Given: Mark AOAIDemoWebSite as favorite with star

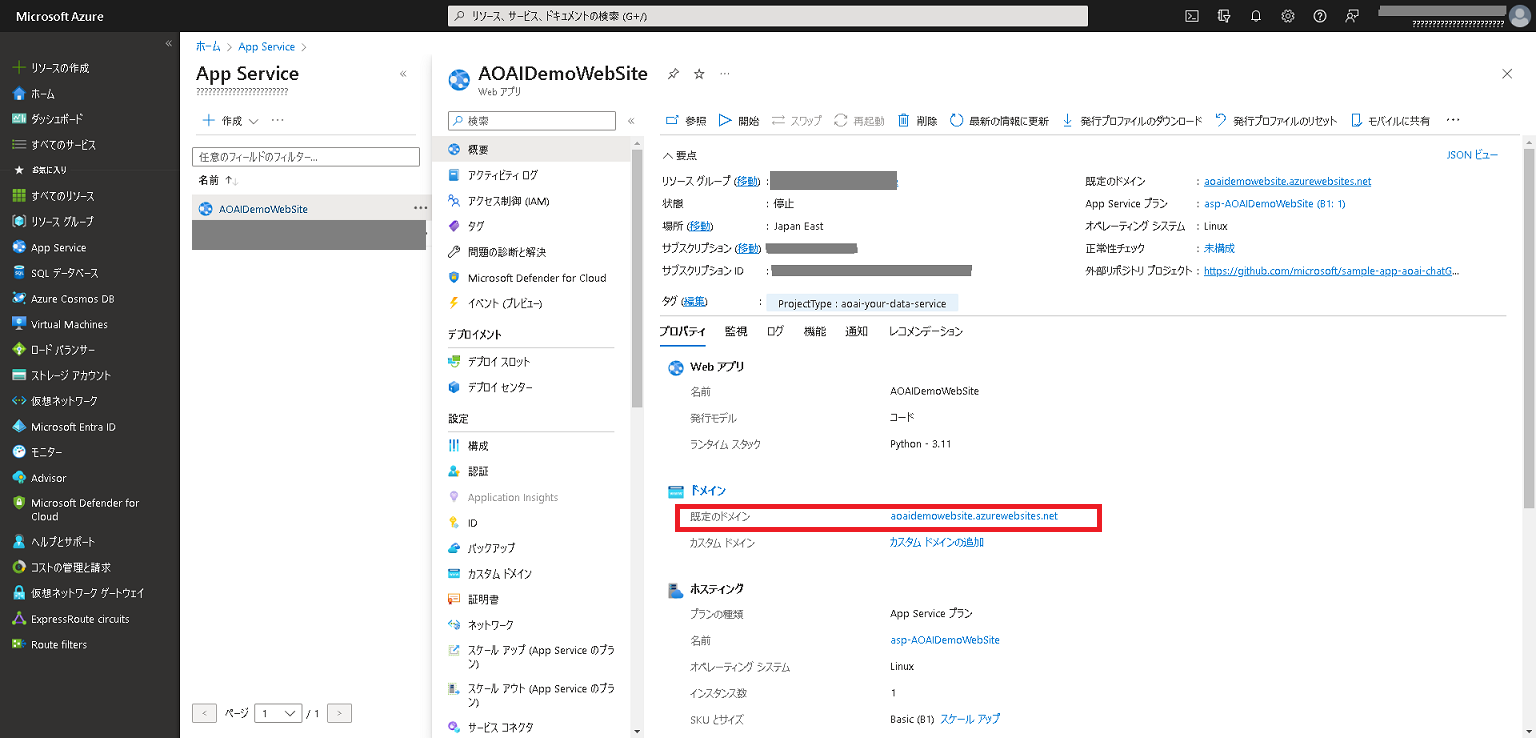Looking at the screenshot, I should pos(699,74).
